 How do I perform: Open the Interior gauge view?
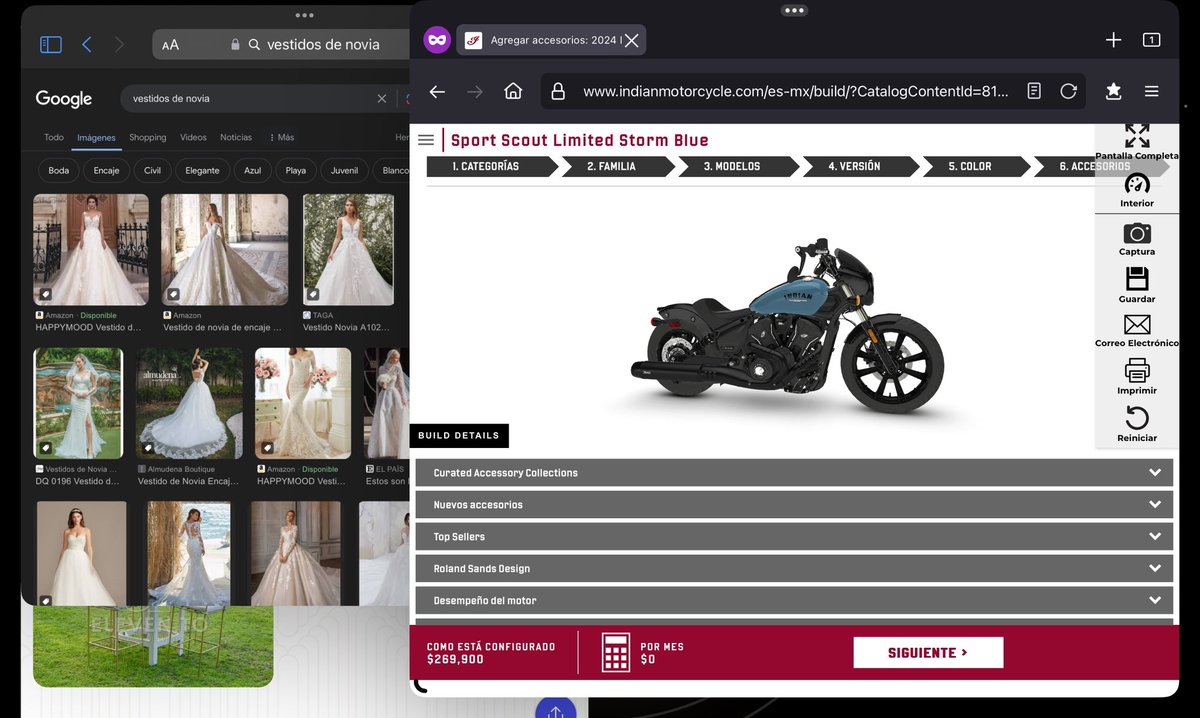(1137, 191)
